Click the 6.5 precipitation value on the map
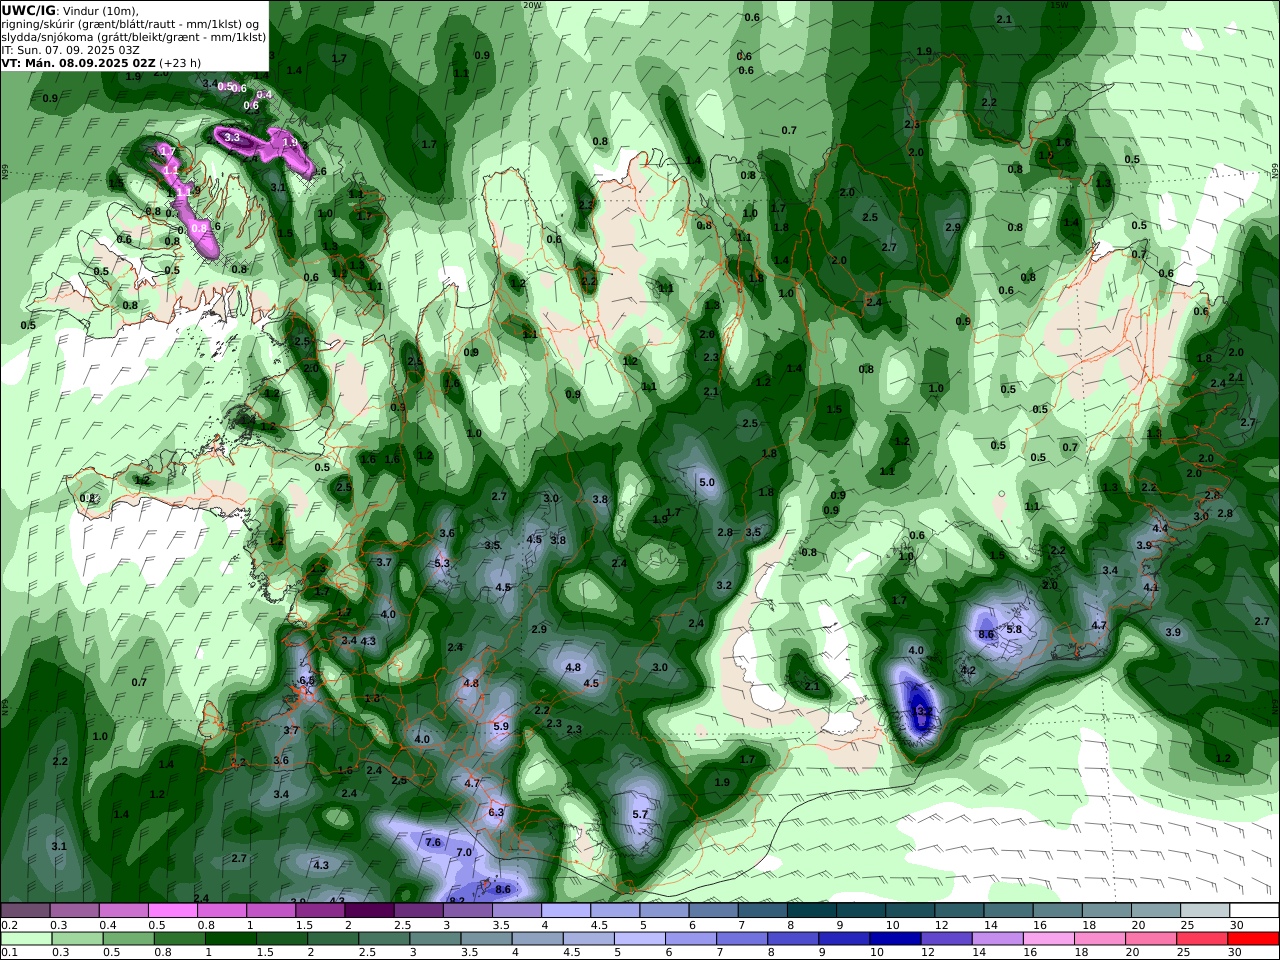Image resolution: width=1280 pixels, height=960 pixels. (306, 680)
